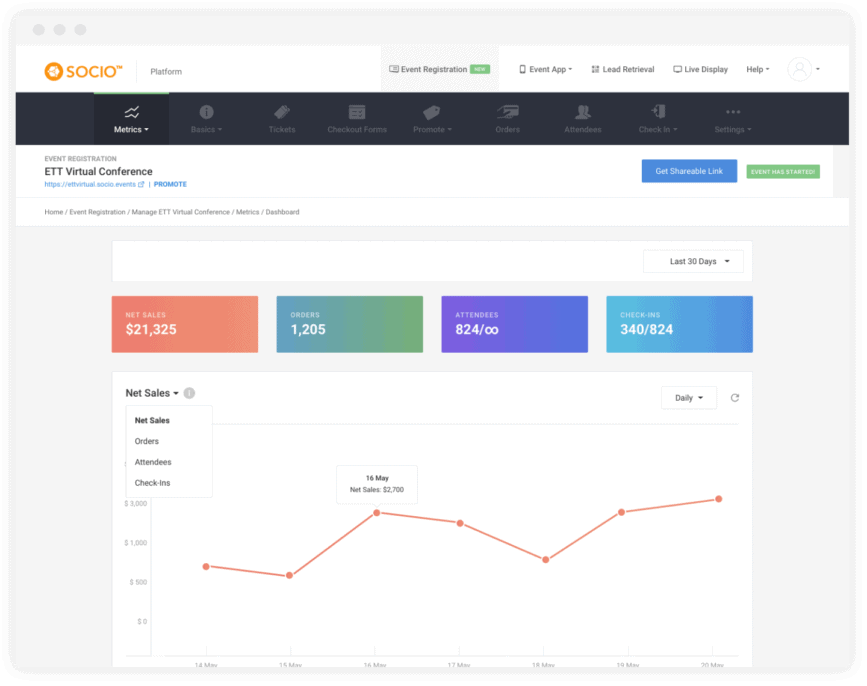Expand the Metrics tab label dropdown
This screenshot has height=686, width=867.
(132, 129)
